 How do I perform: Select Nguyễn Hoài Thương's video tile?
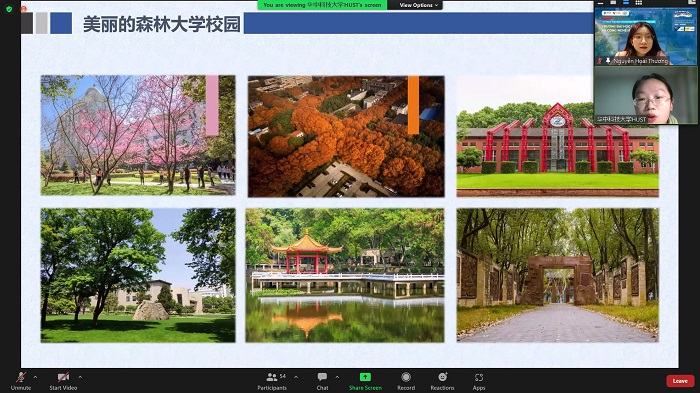tap(646, 37)
